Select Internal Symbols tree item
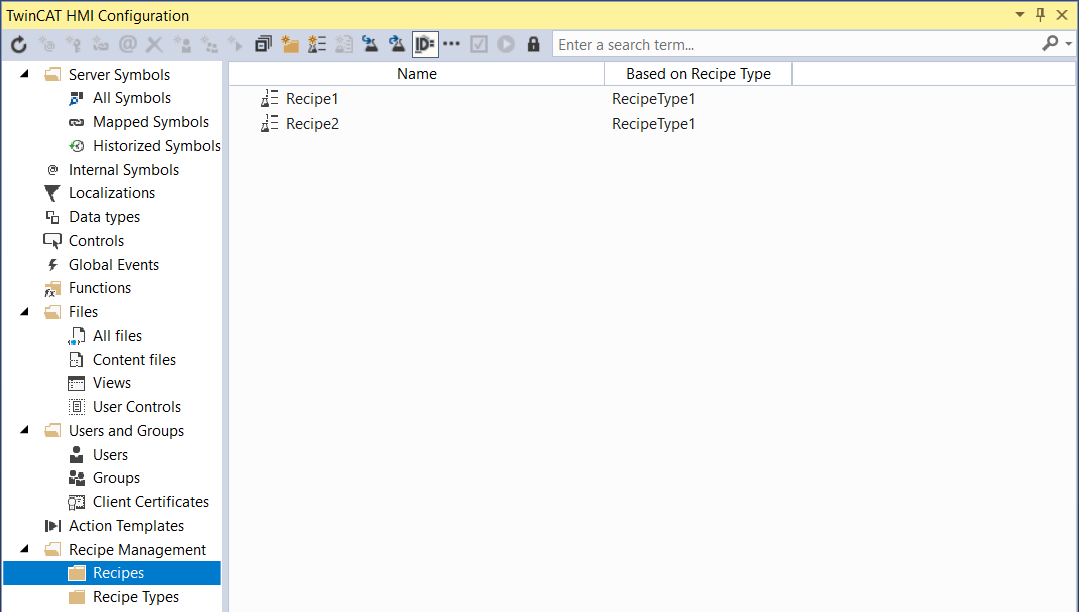Screen dimensions: 1079x612 (124, 170)
